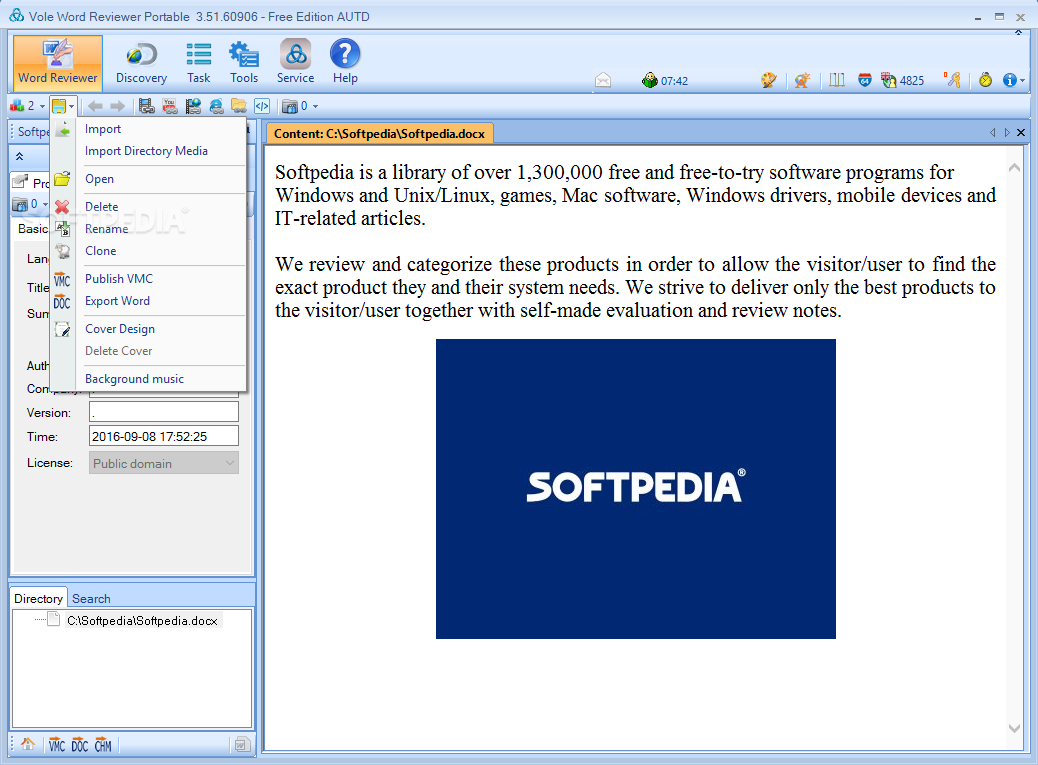Open the paint palette theme icon
The image size is (1038, 765).
[769, 80]
